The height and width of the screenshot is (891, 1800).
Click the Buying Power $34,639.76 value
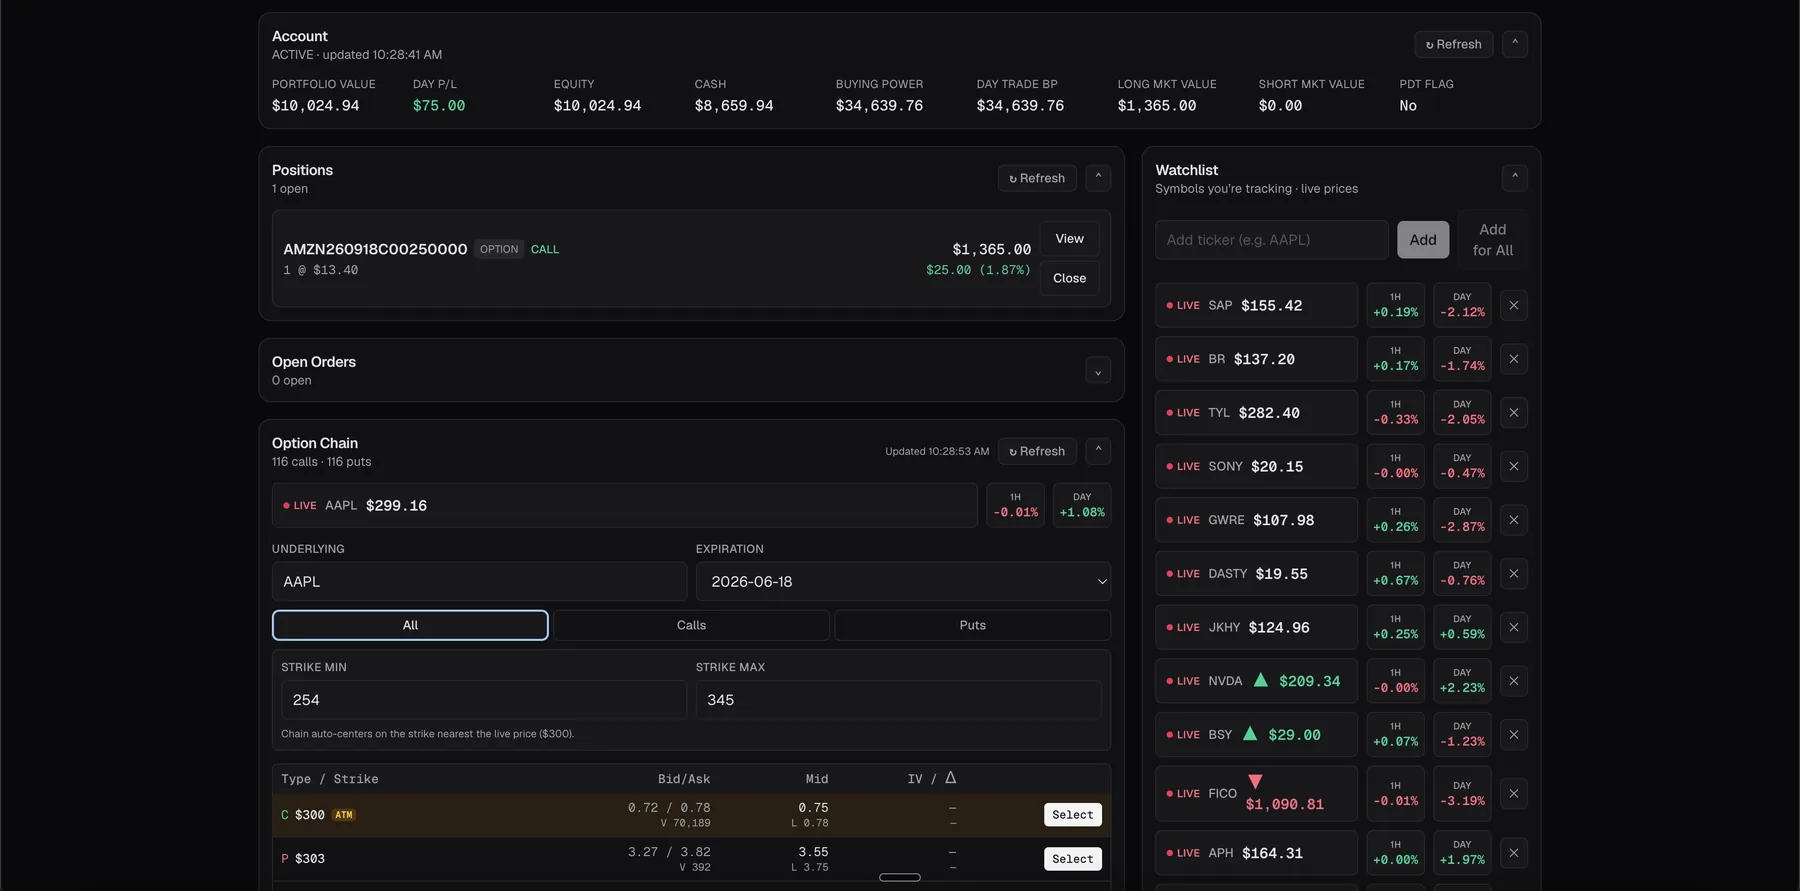[x=879, y=106]
